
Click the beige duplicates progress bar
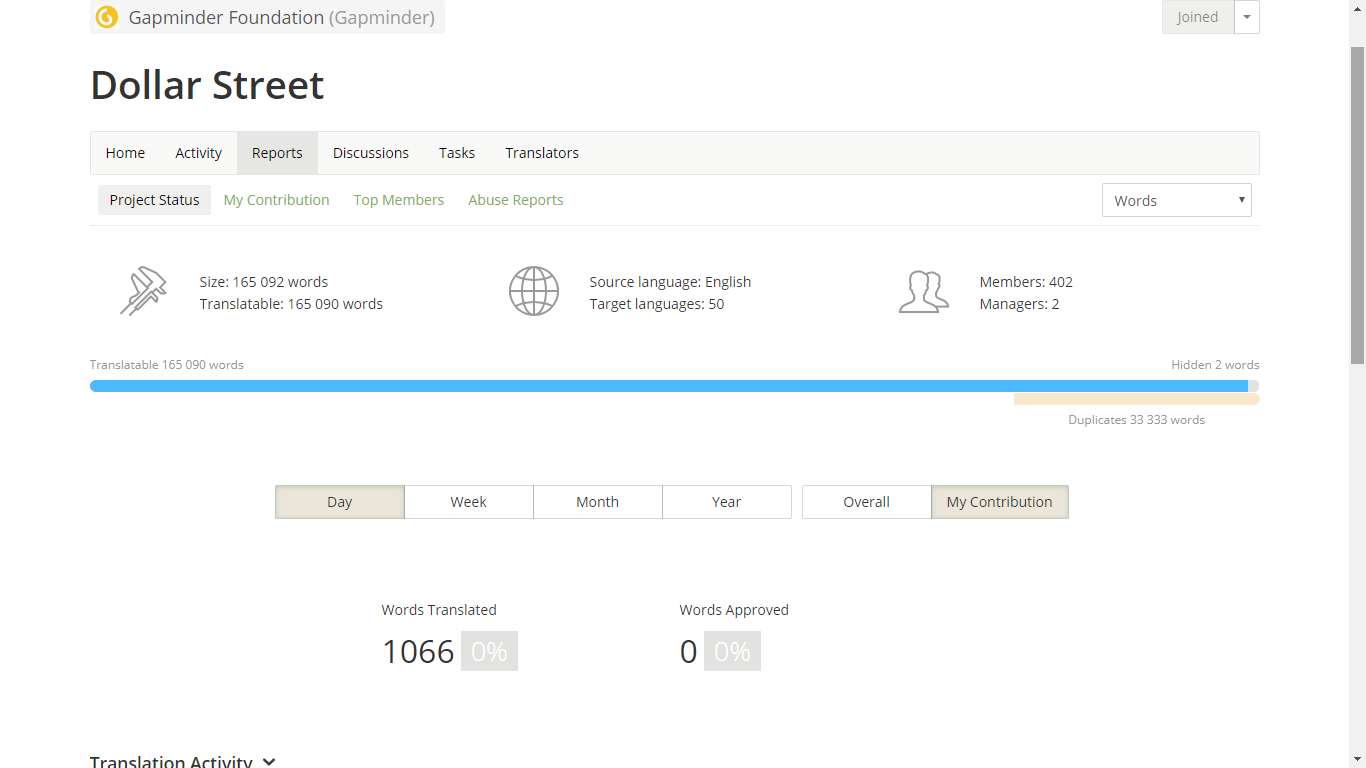[x=1137, y=399]
